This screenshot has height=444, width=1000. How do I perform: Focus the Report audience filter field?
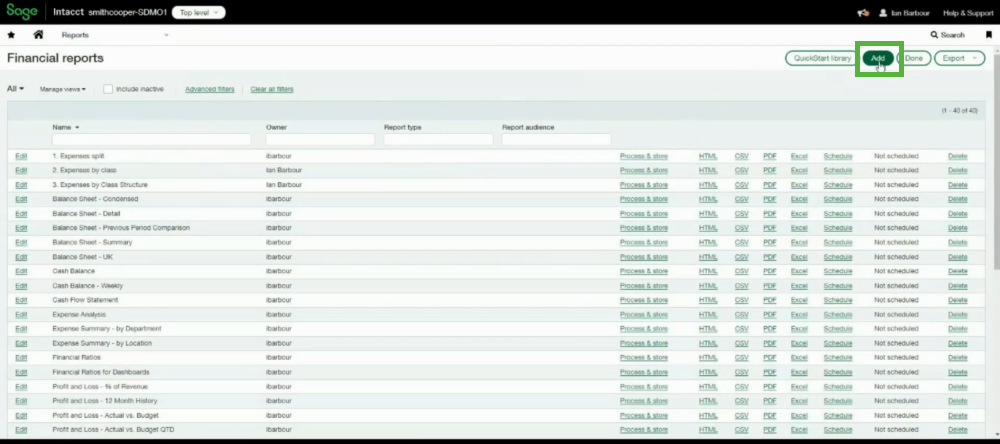coord(556,139)
